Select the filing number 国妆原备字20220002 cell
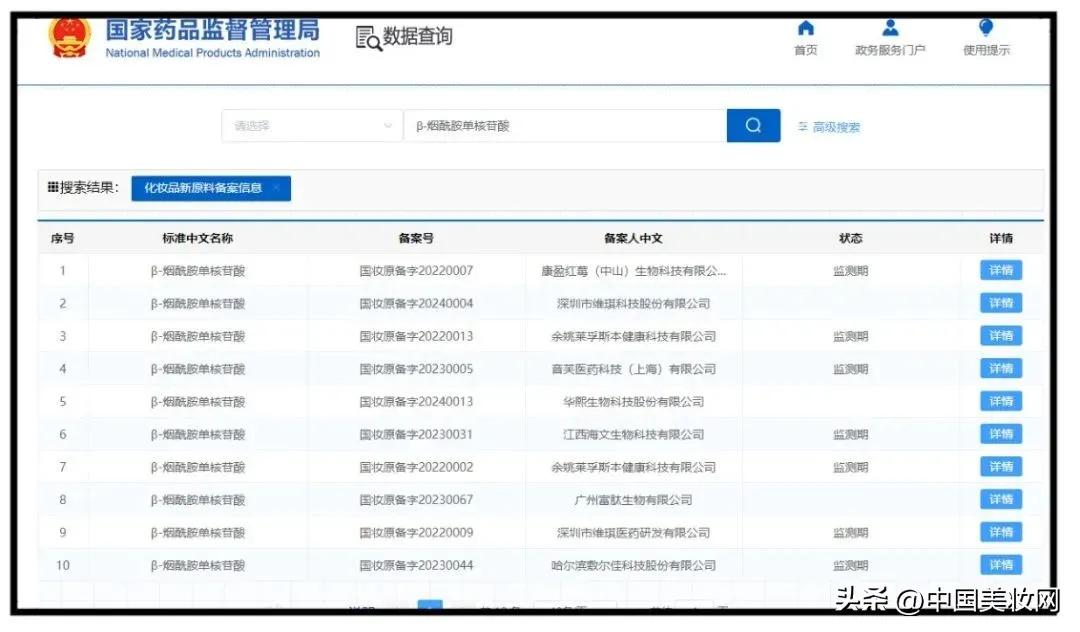This screenshot has width=1080, height=632. 416,467
